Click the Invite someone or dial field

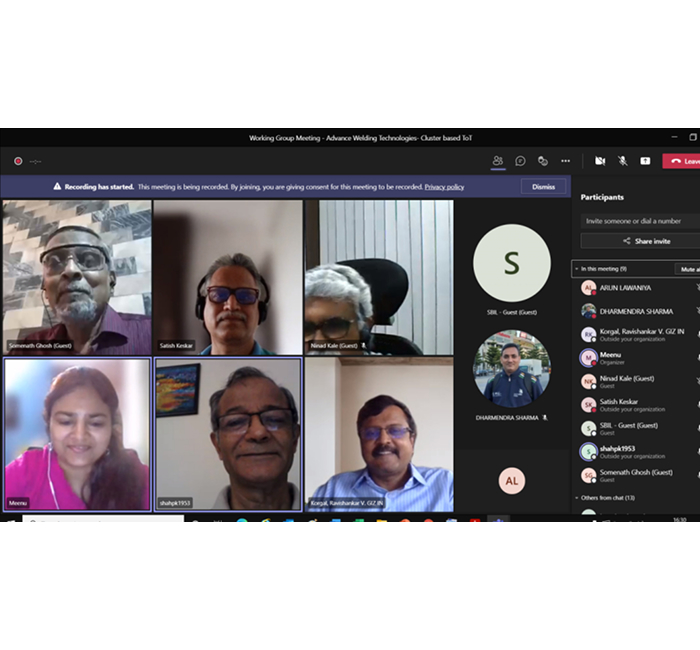pos(640,221)
